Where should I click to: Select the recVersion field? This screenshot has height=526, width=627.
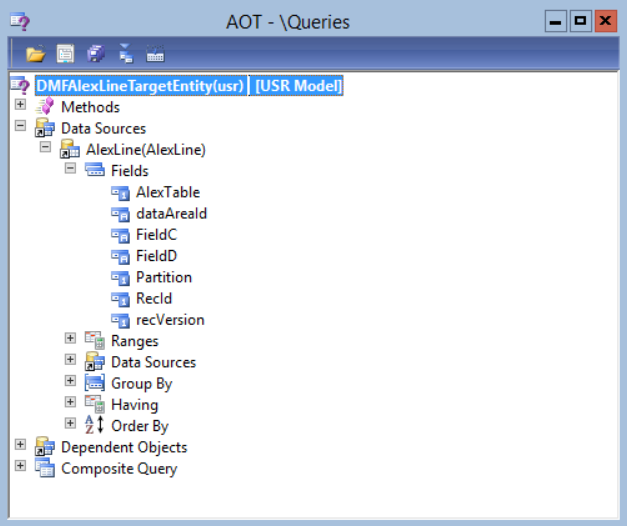[170, 320]
